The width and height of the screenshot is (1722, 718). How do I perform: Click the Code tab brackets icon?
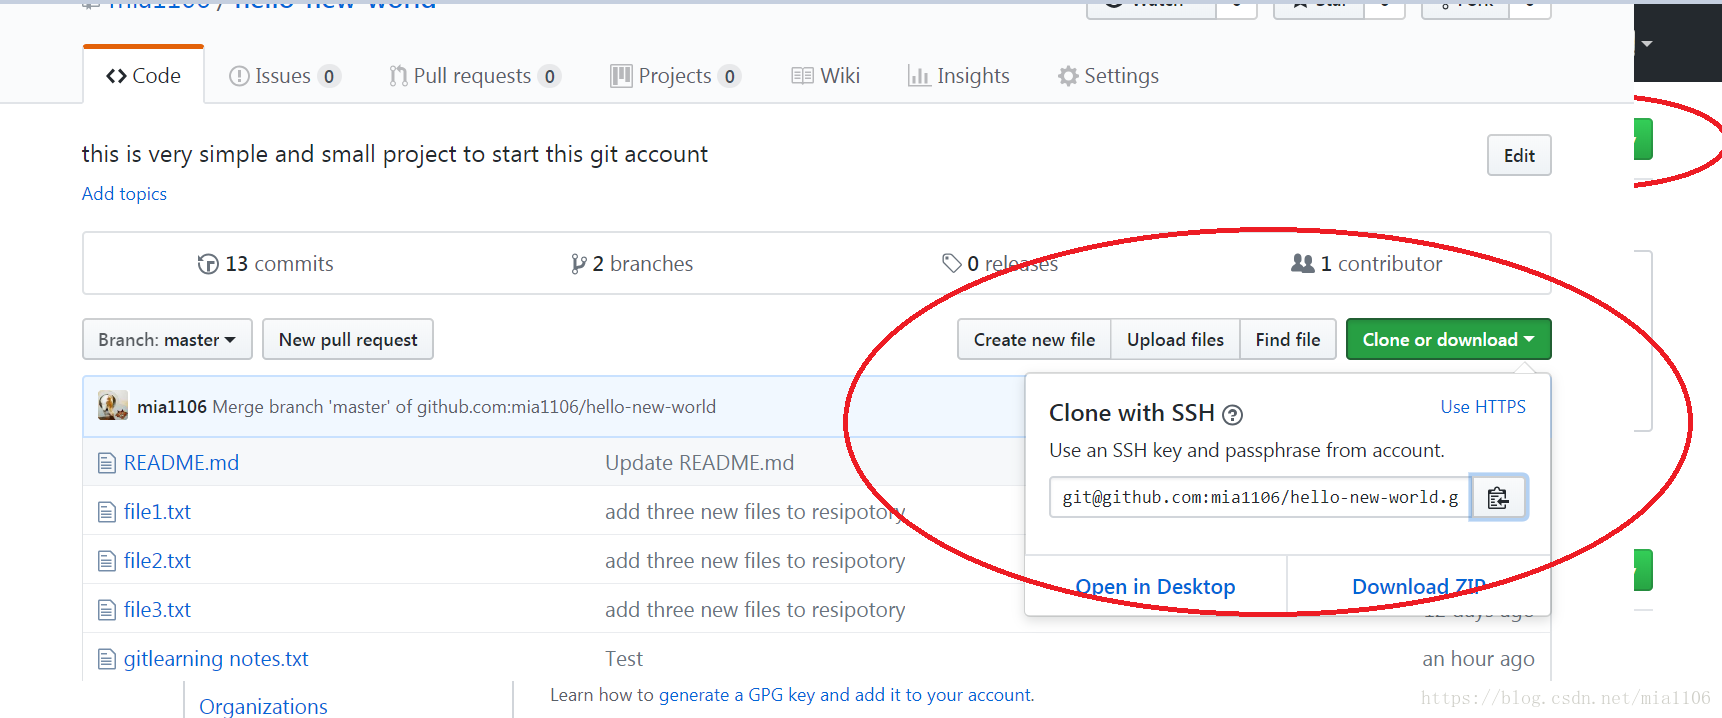(116, 76)
